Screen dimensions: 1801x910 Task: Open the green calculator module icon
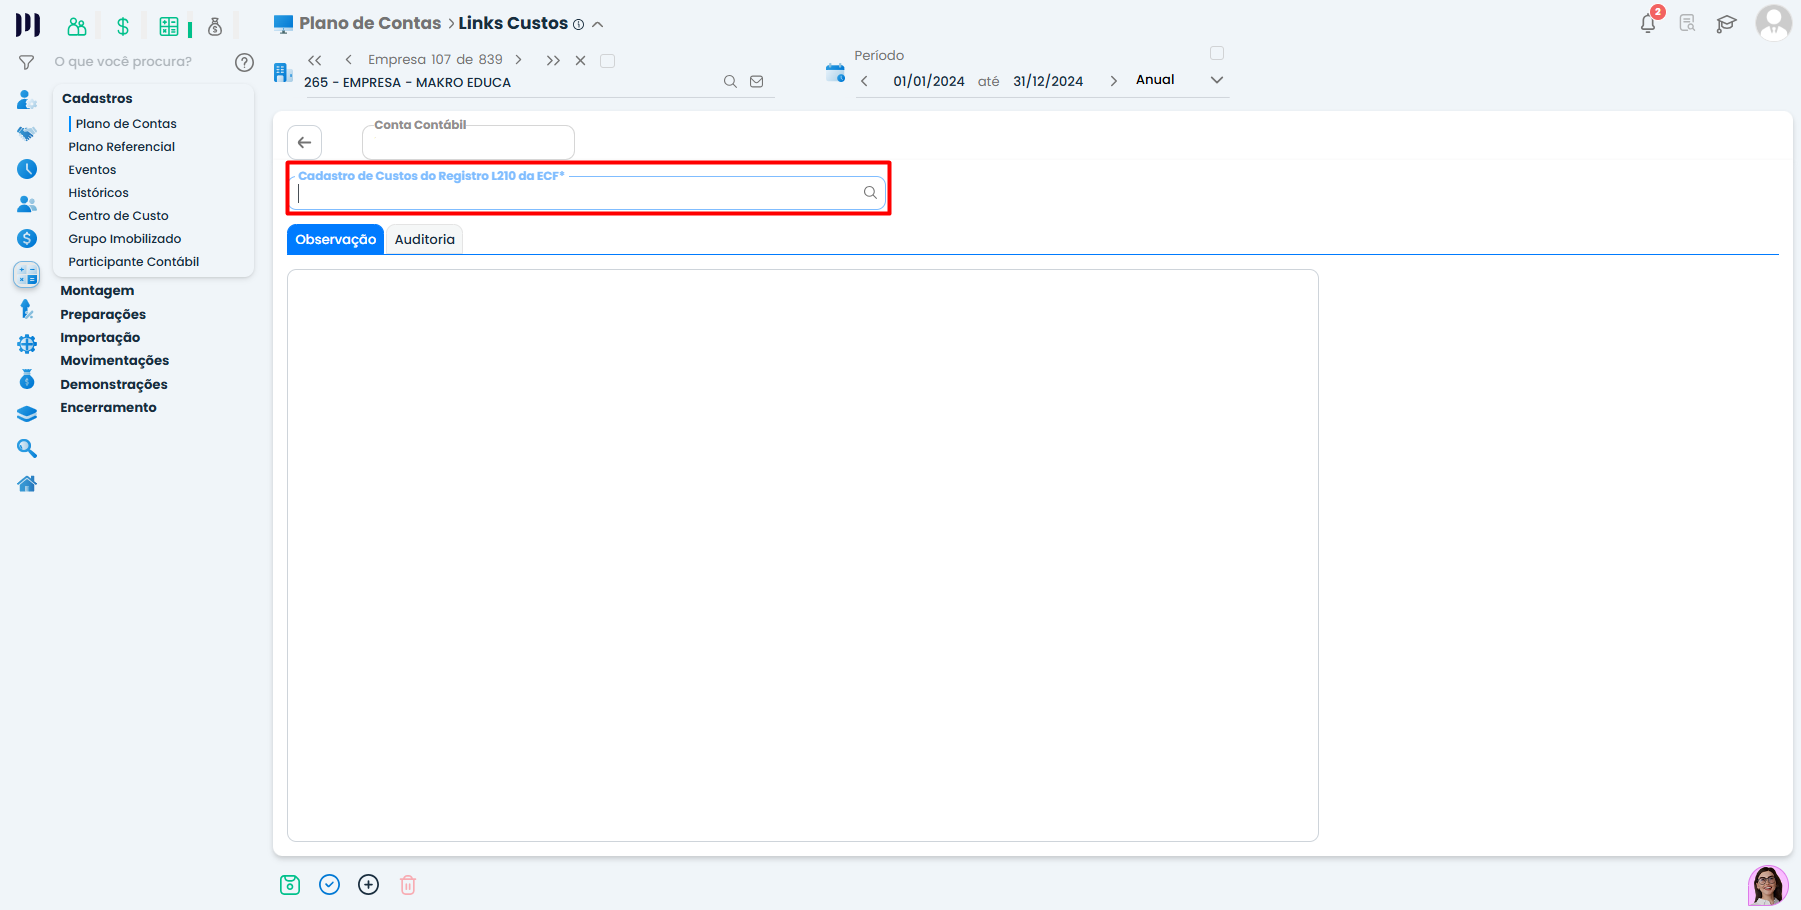(169, 26)
